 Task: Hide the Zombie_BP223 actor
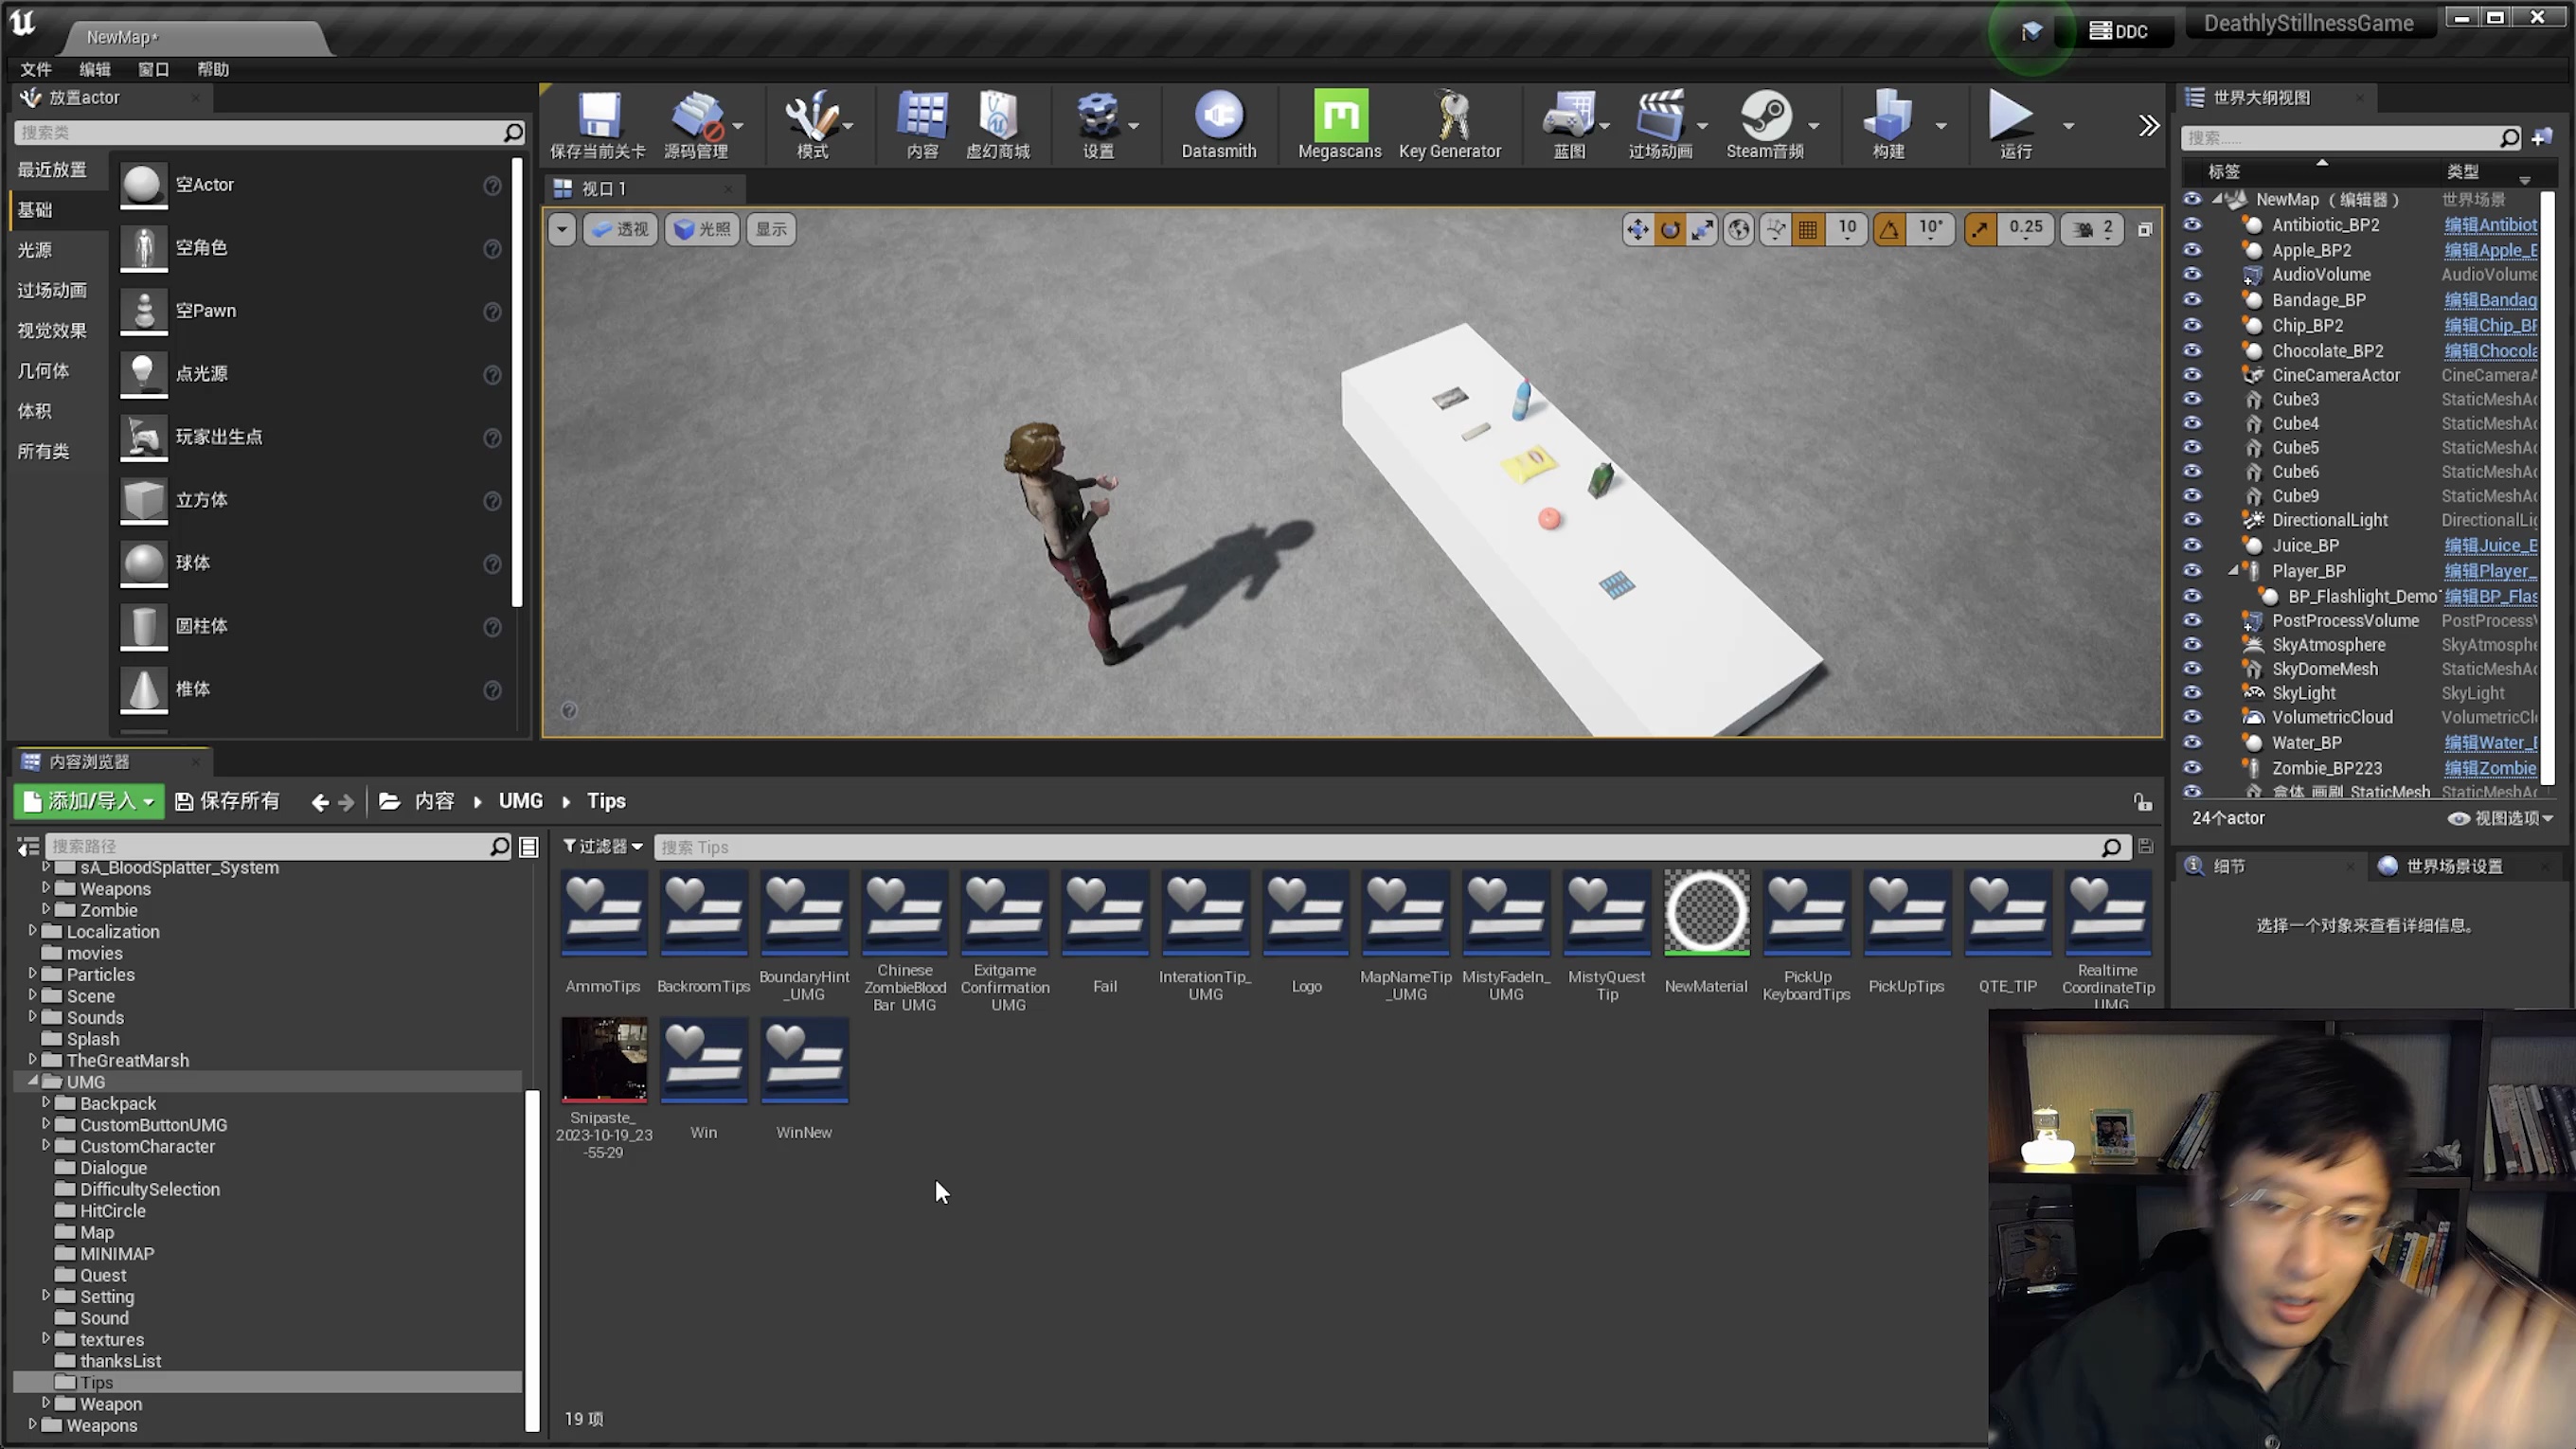click(x=2192, y=768)
